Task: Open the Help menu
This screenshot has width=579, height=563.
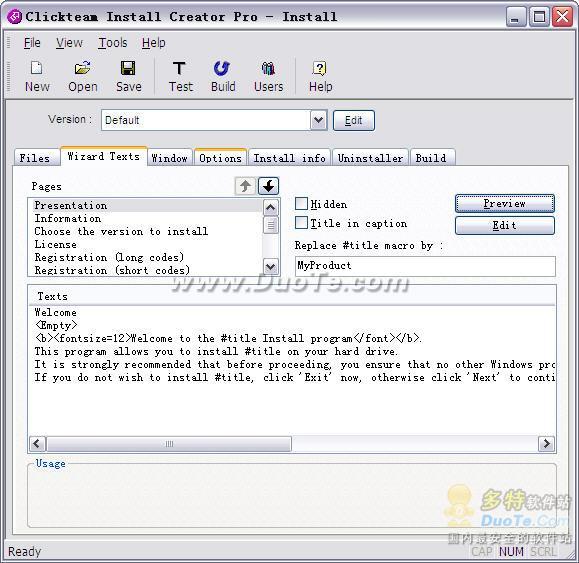Action: pyautogui.click(x=154, y=43)
